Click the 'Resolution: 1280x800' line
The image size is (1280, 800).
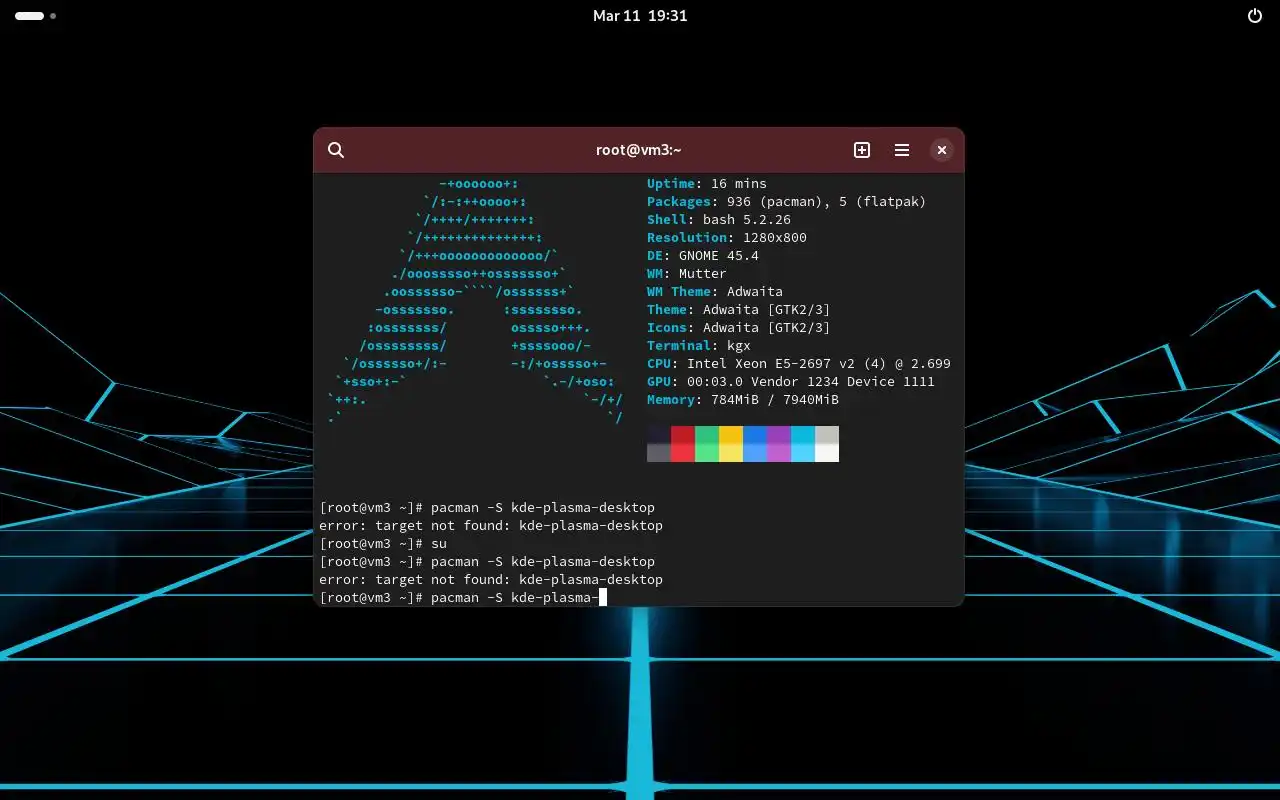click(x=727, y=238)
